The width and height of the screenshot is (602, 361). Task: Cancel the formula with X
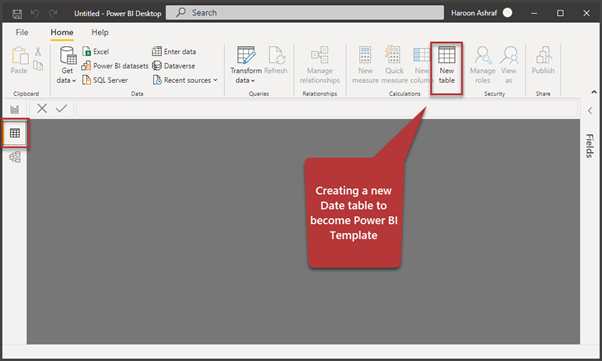[x=42, y=108]
